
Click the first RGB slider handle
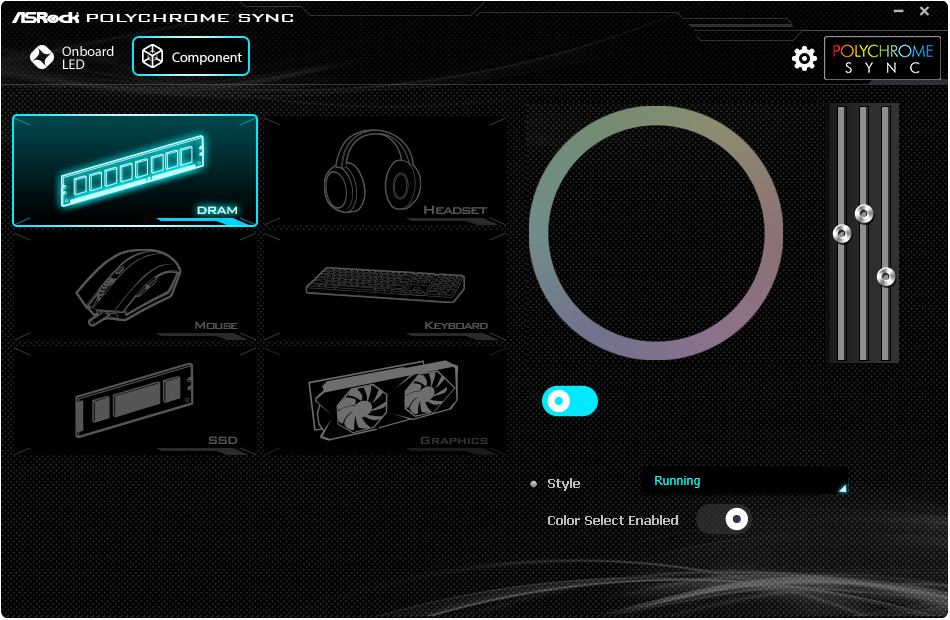pyautogui.click(x=842, y=233)
